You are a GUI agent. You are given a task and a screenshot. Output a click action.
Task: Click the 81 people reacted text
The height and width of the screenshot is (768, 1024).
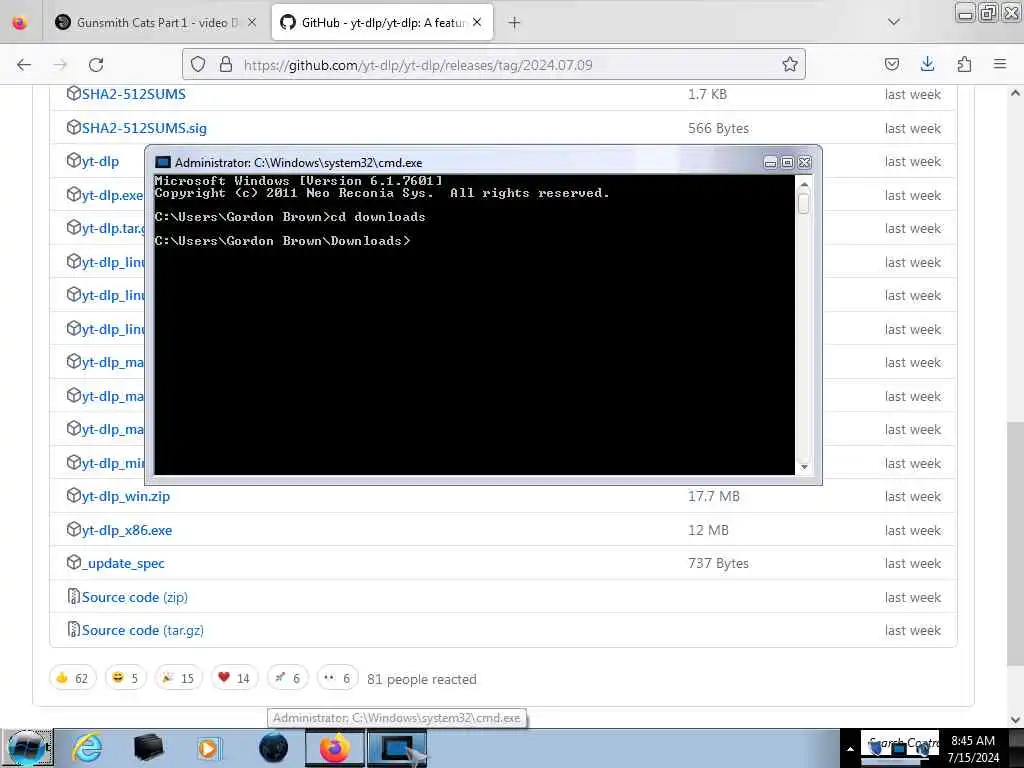coord(422,679)
